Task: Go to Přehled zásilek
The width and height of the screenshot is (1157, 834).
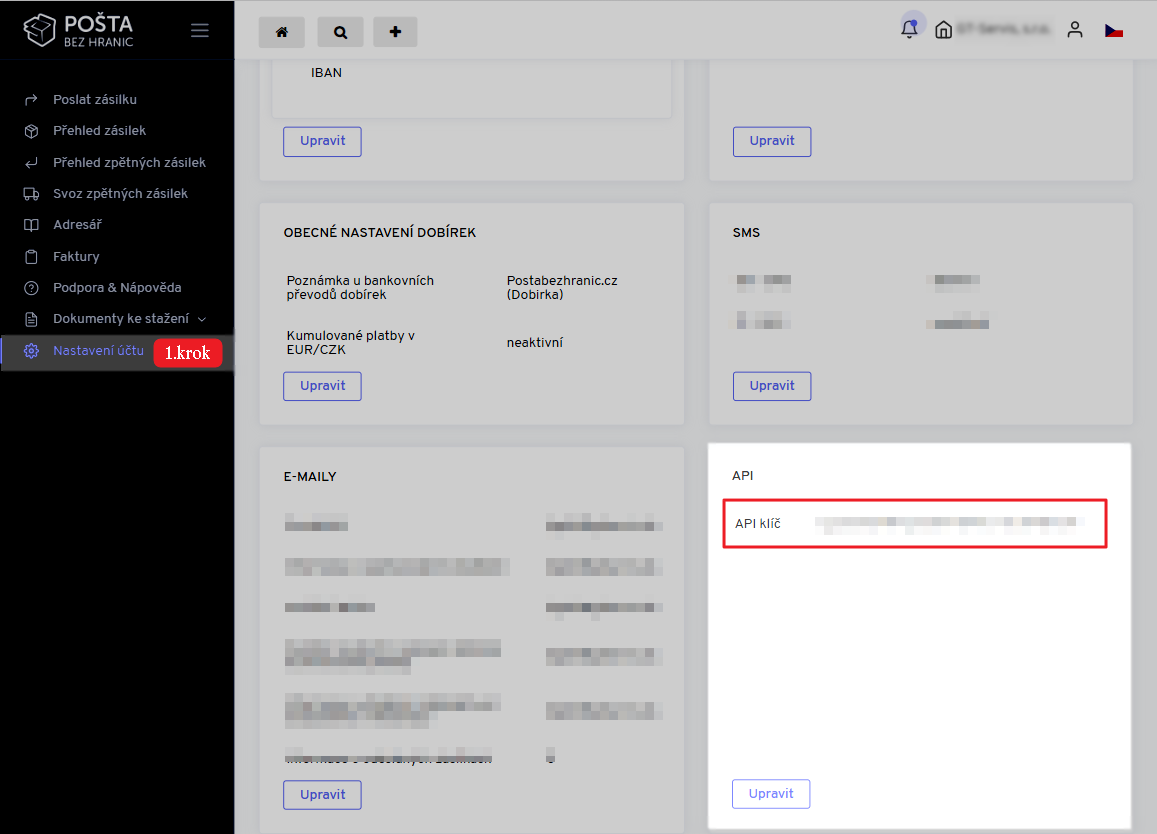Action: (99, 131)
